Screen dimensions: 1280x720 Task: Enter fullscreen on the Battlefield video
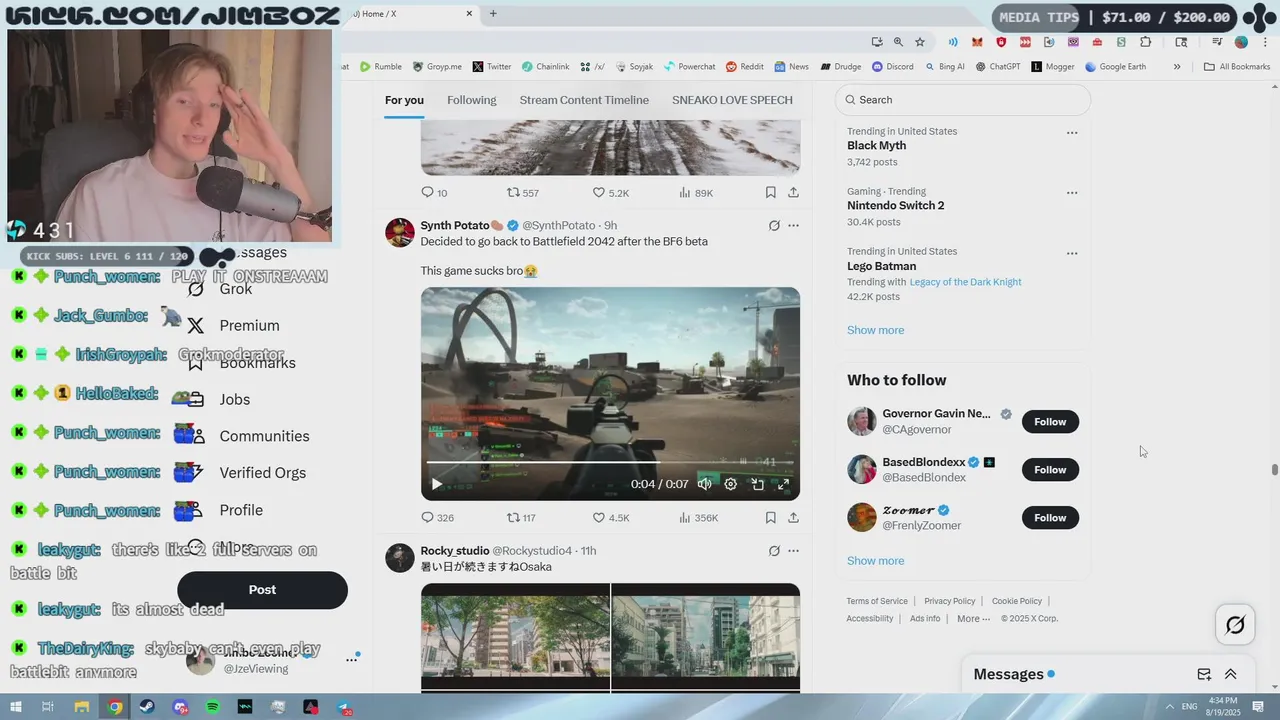pyautogui.click(x=783, y=484)
